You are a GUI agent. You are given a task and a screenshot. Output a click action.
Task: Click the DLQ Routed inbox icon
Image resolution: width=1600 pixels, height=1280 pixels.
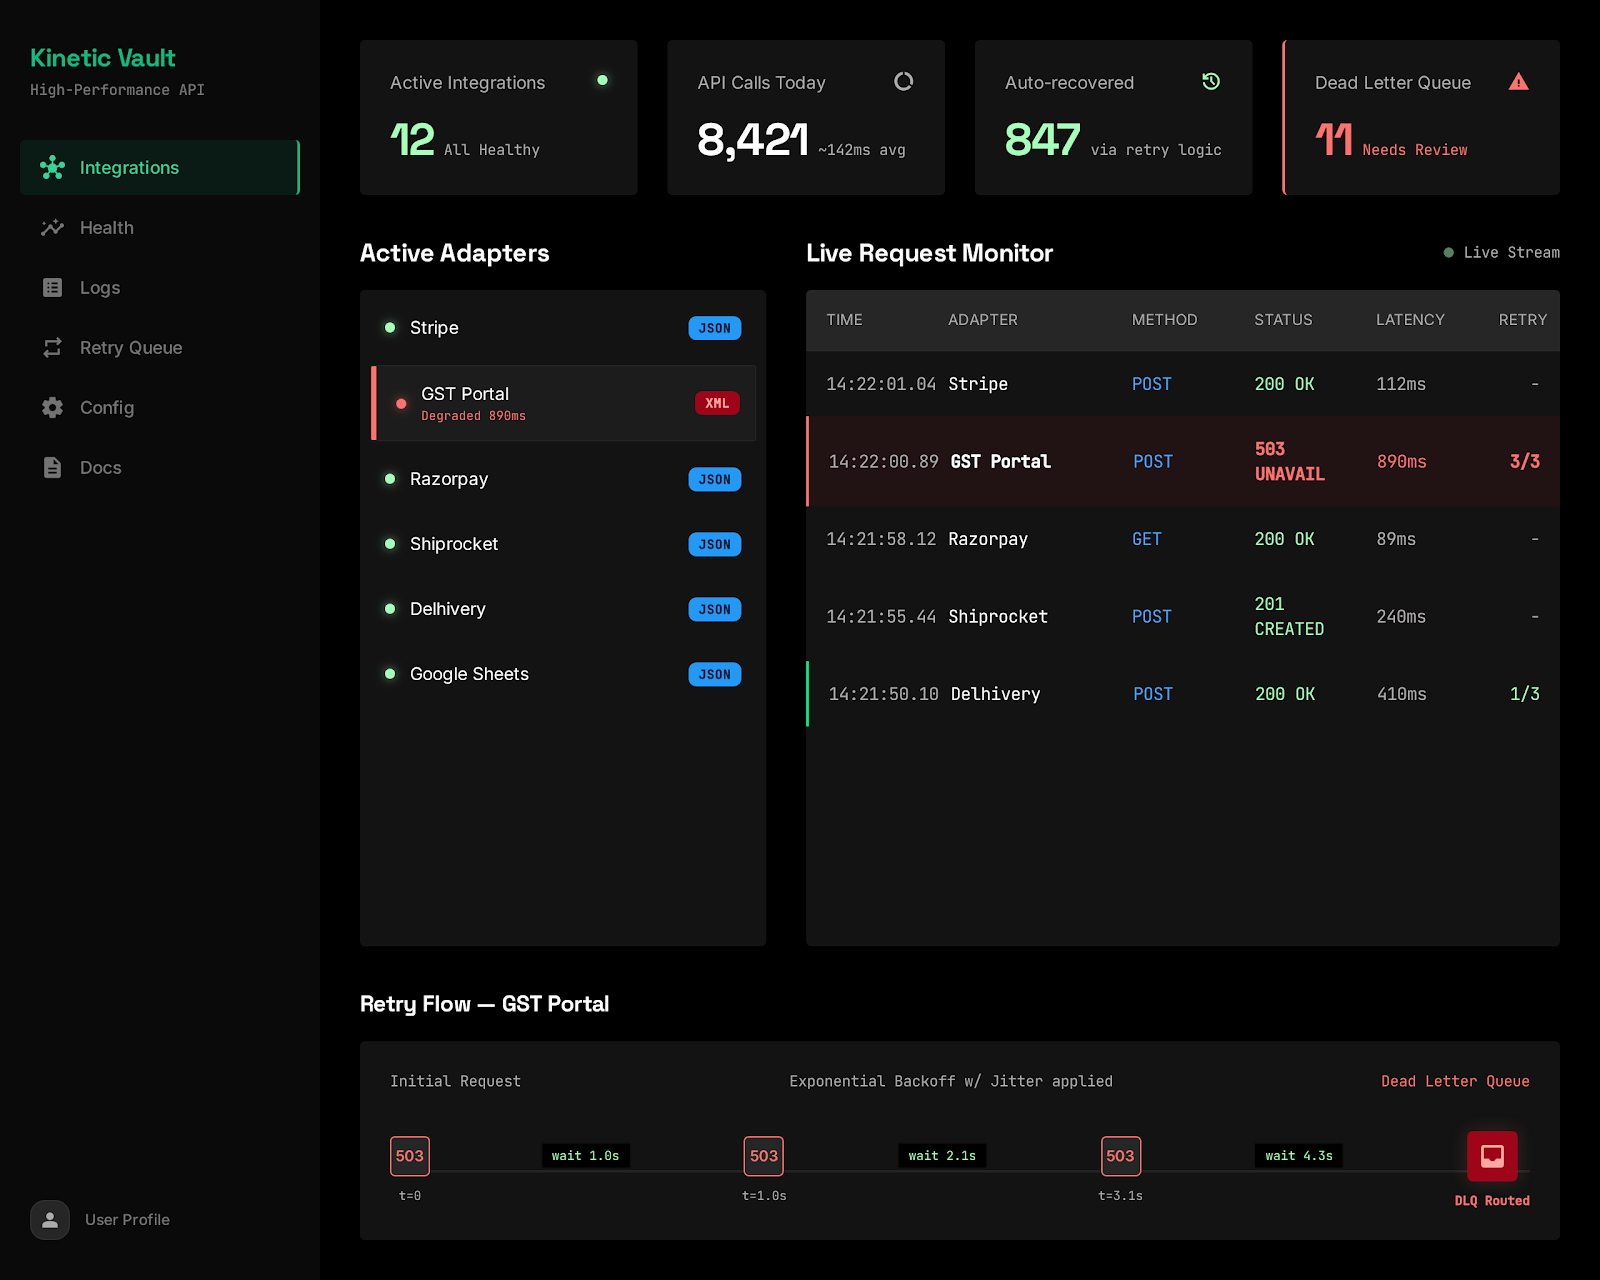click(x=1492, y=1156)
